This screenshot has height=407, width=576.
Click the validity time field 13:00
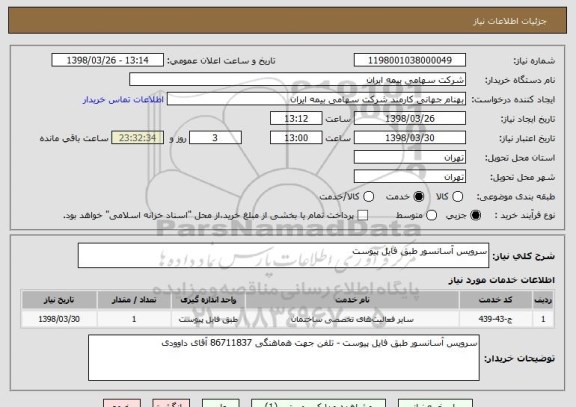tap(296, 138)
